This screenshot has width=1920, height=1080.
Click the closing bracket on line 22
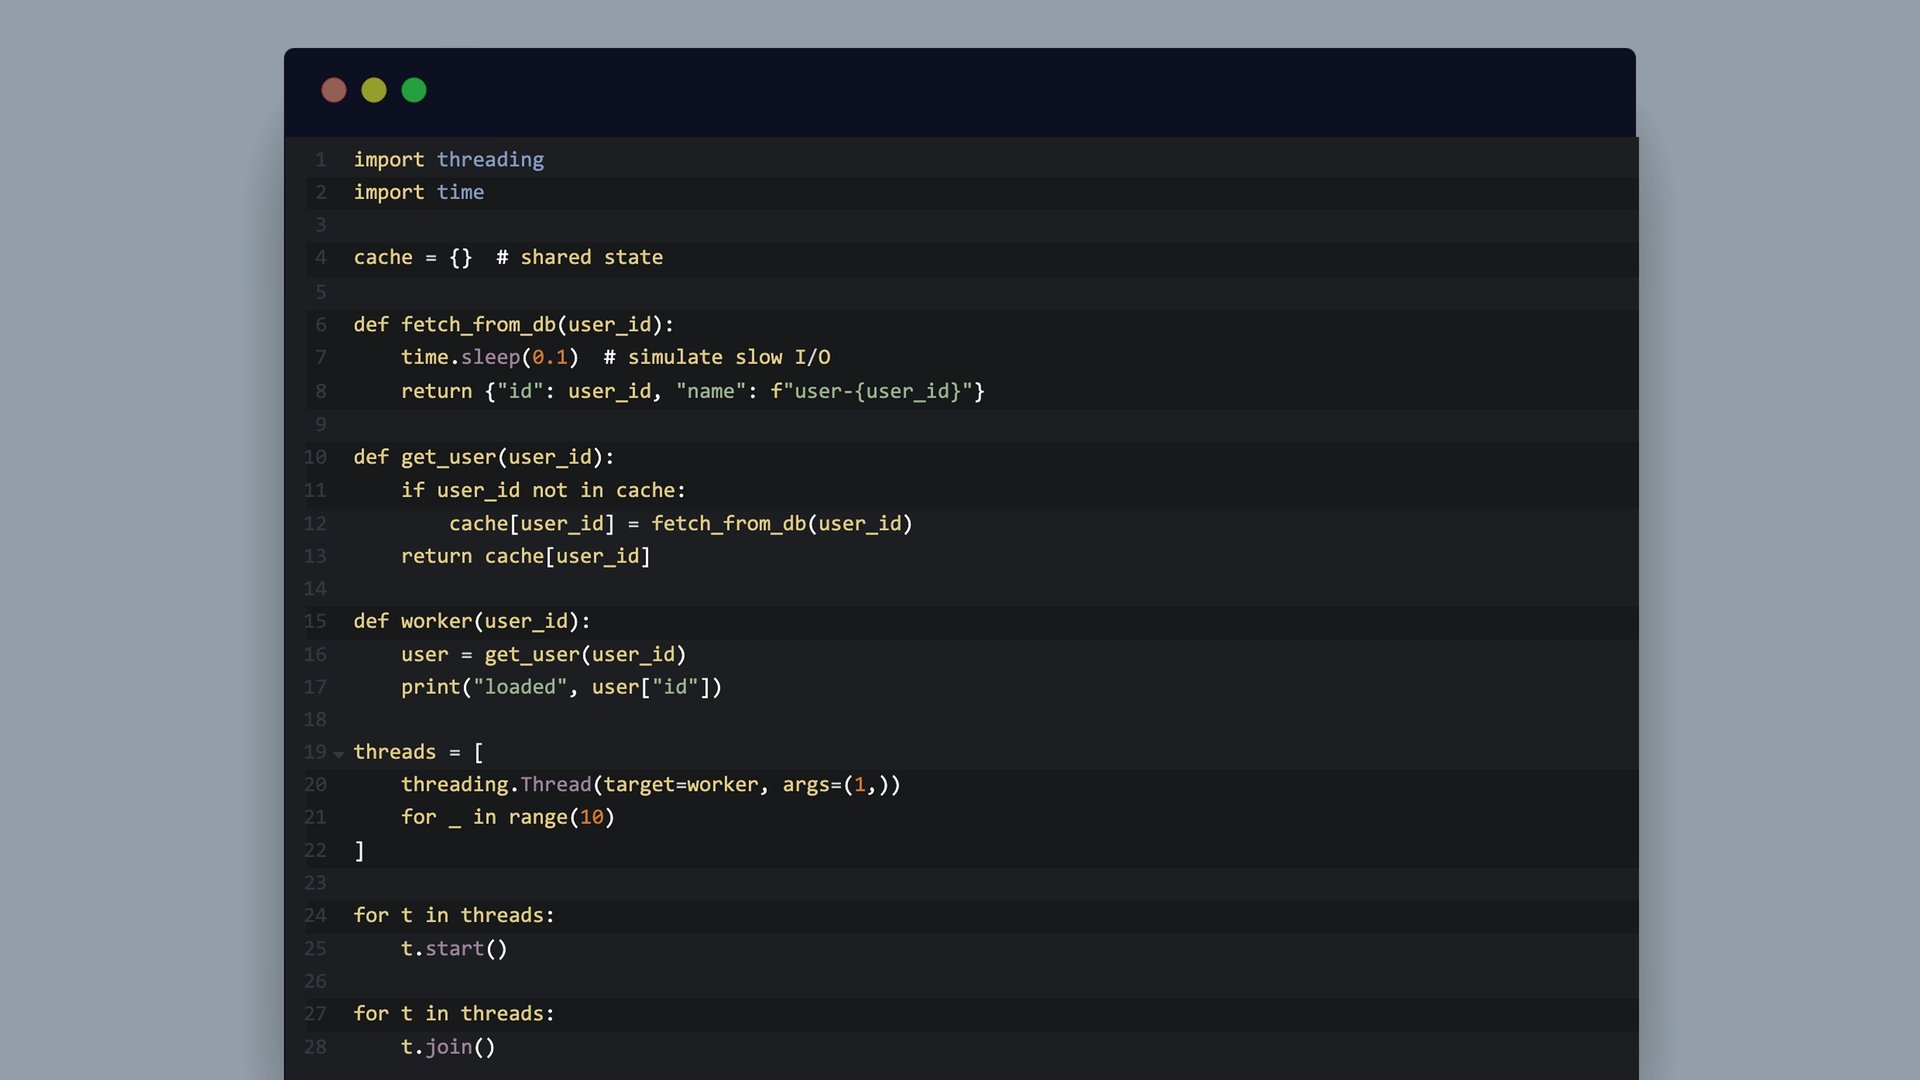(360, 851)
